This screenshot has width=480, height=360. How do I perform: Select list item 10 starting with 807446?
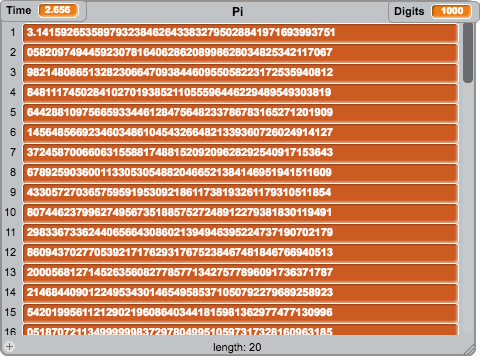pos(241,213)
